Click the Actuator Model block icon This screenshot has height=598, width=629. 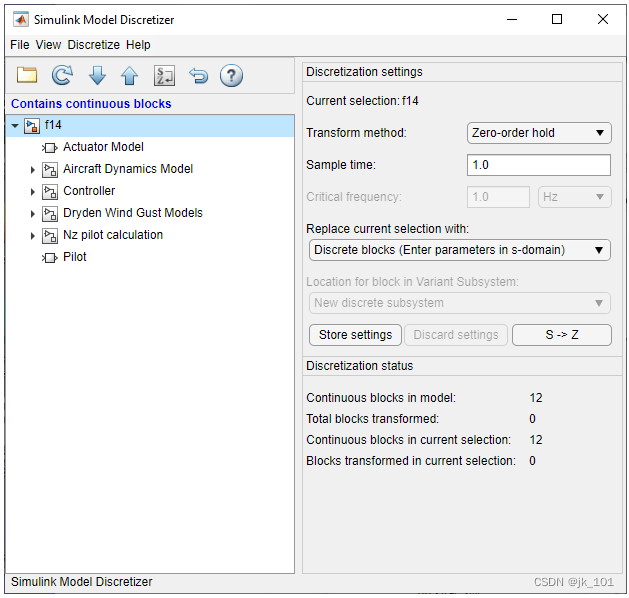49,148
